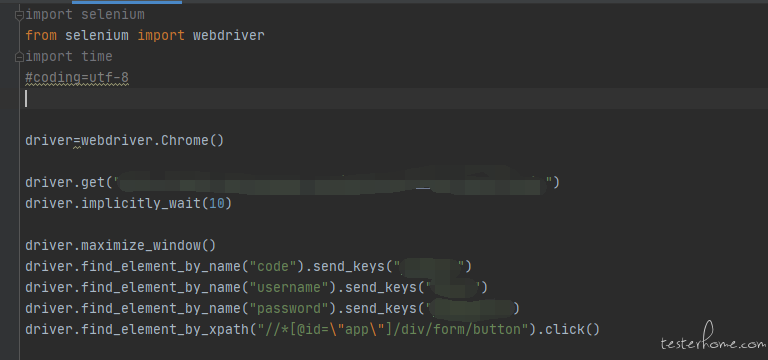Click the 'driver.maximize_window()' line
The image size is (768, 360).
point(120,245)
